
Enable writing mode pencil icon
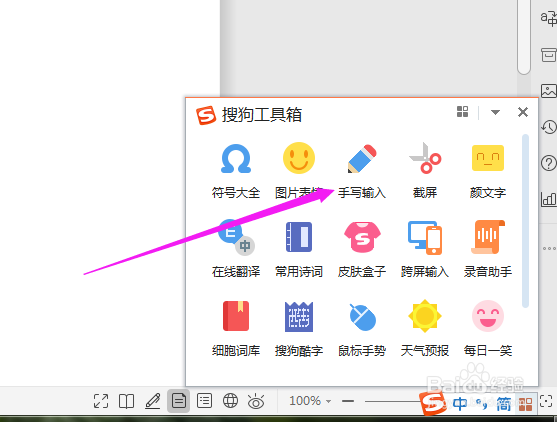point(153,401)
